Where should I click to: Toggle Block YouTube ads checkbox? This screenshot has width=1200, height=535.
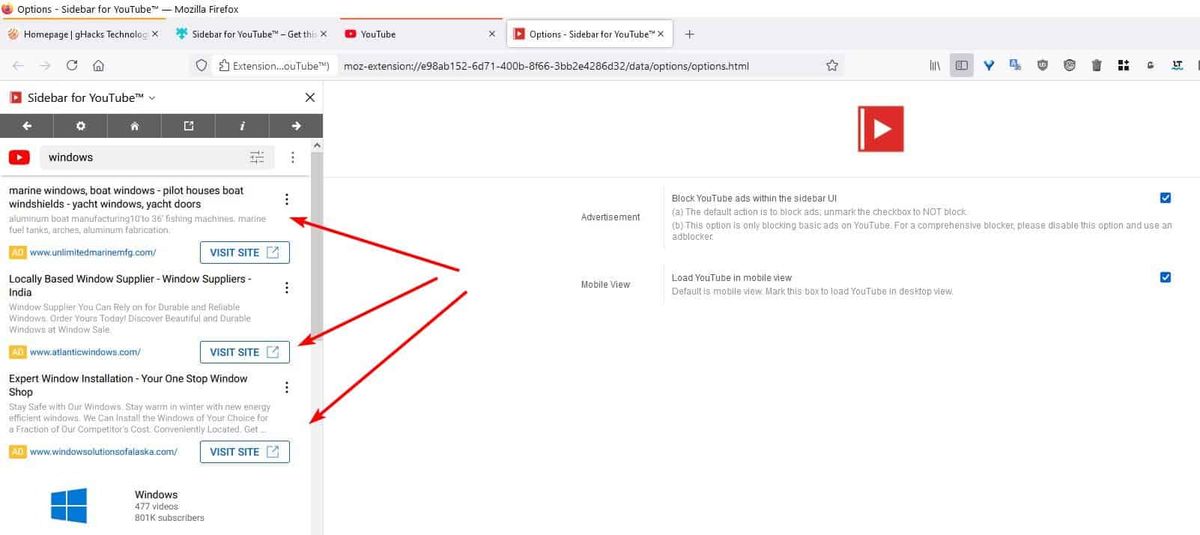point(1165,198)
